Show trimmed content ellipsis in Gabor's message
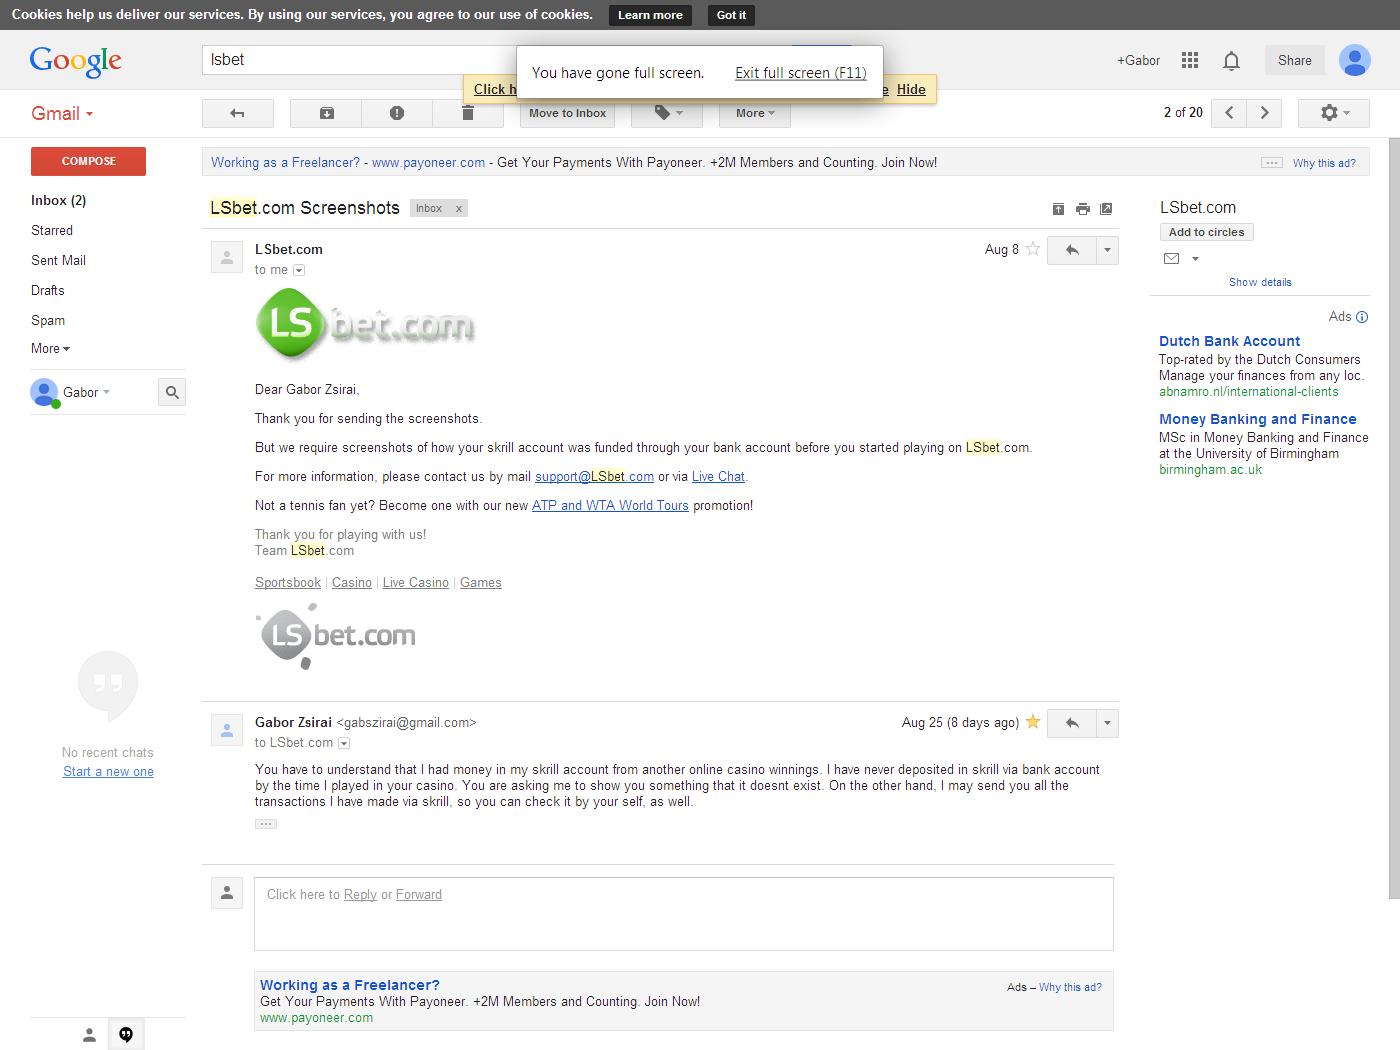This screenshot has height=1050, width=1400. pos(265,824)
